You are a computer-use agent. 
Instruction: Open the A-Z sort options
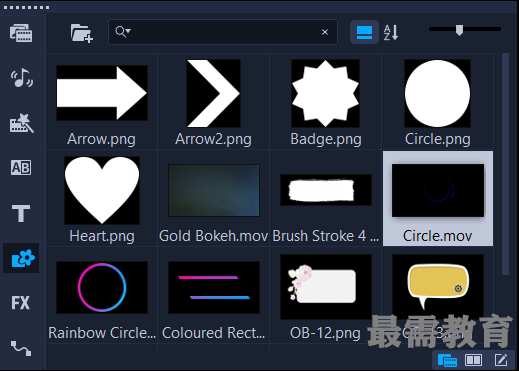tap(391, 32)
